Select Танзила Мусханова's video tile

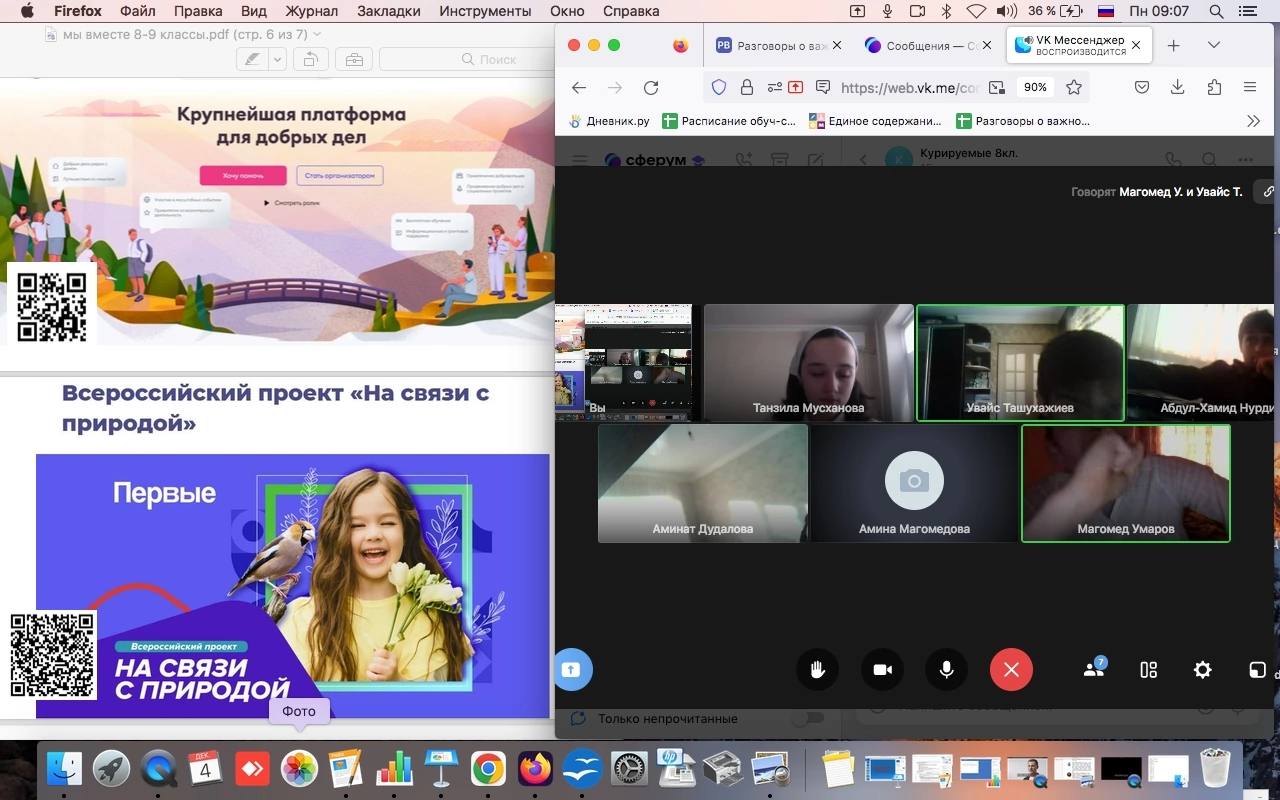coord(808,362)
